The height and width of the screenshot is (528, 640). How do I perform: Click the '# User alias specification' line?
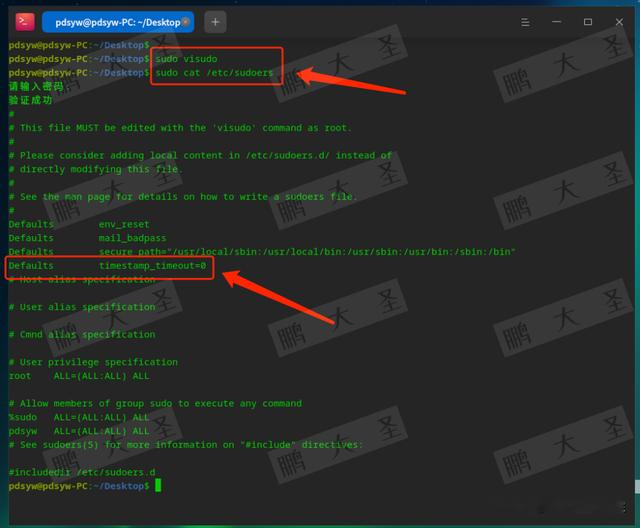pyautogui.click(x=82, y=307)
